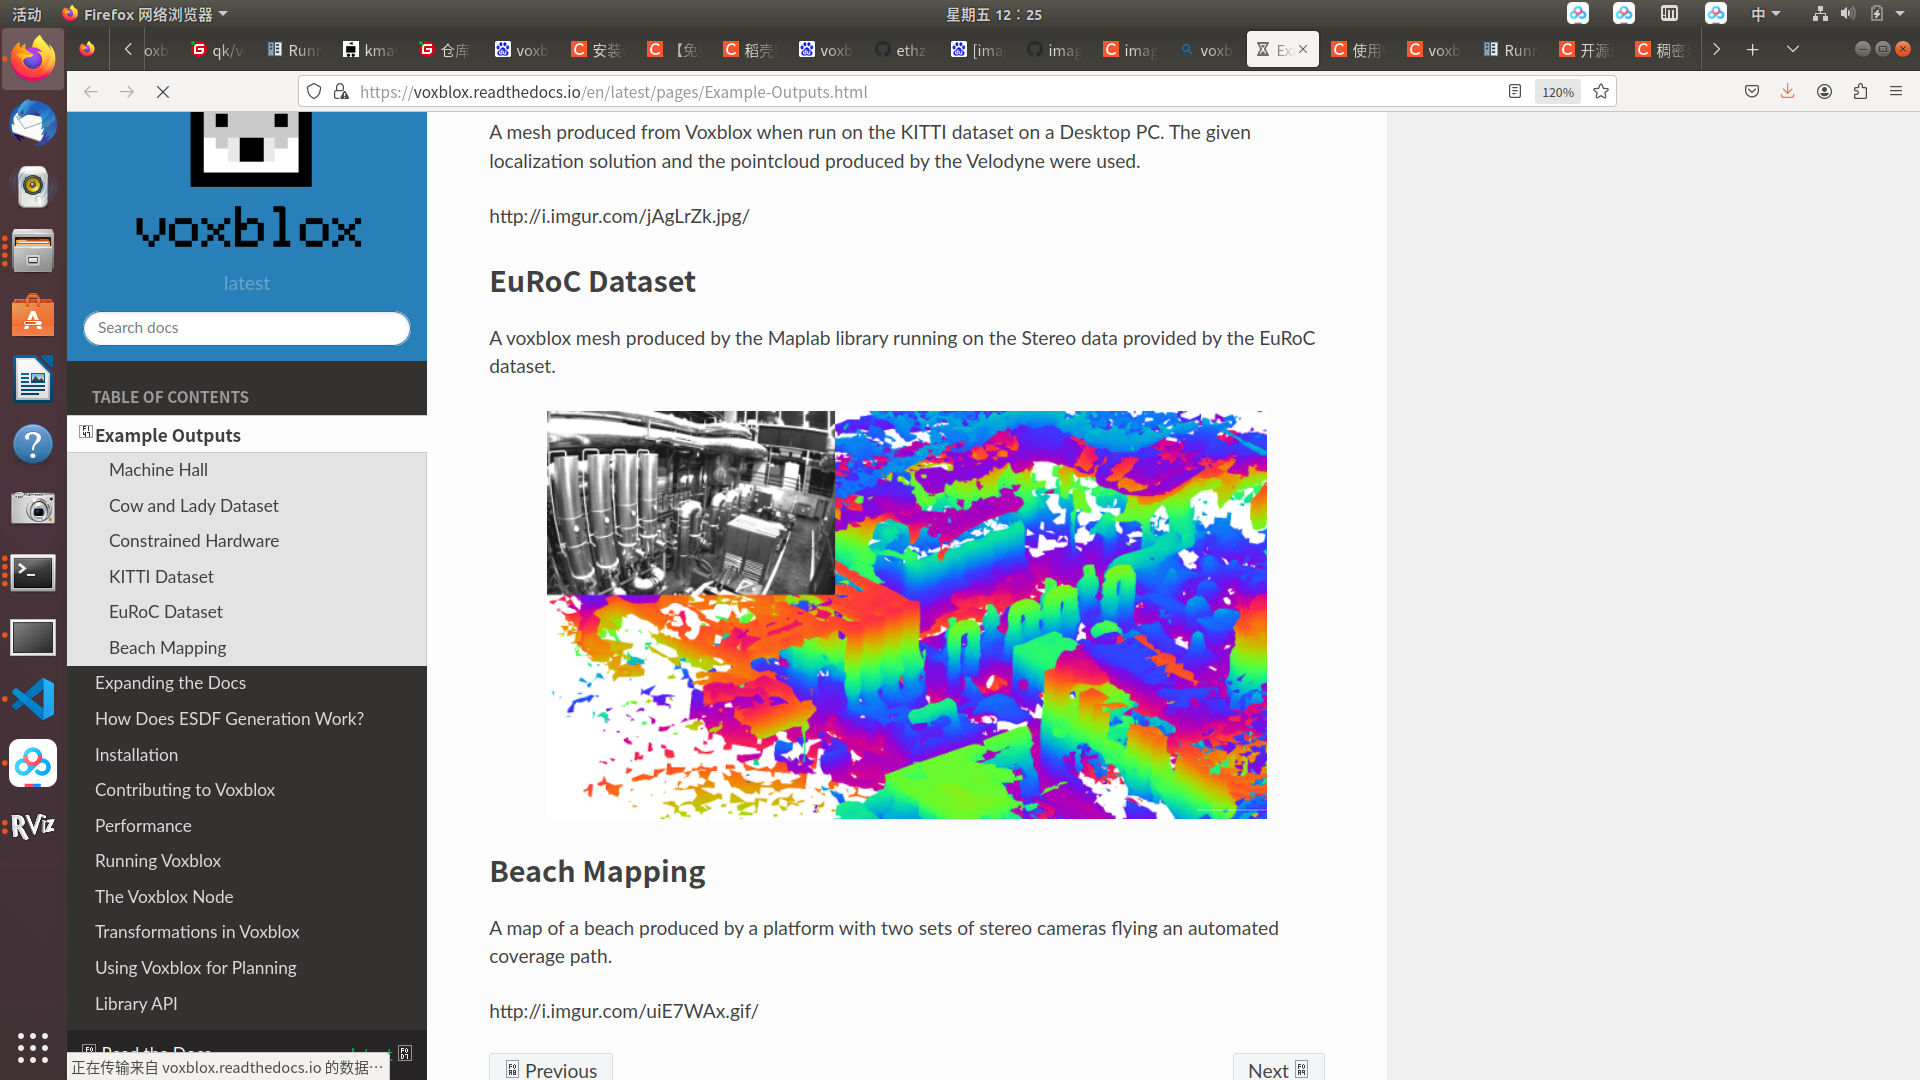The height and width of the screenshot is (1080, 1920).
Task: Open the extensions puzzle icon
Action: point(1860,92)
